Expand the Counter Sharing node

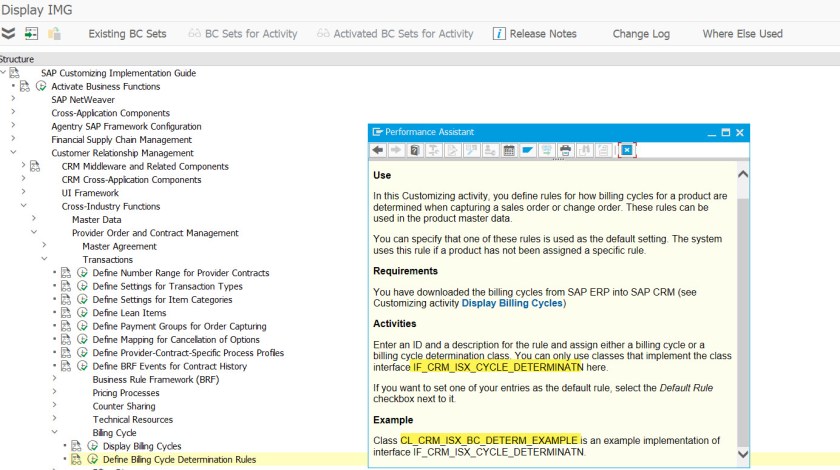(x=55, y=405)
